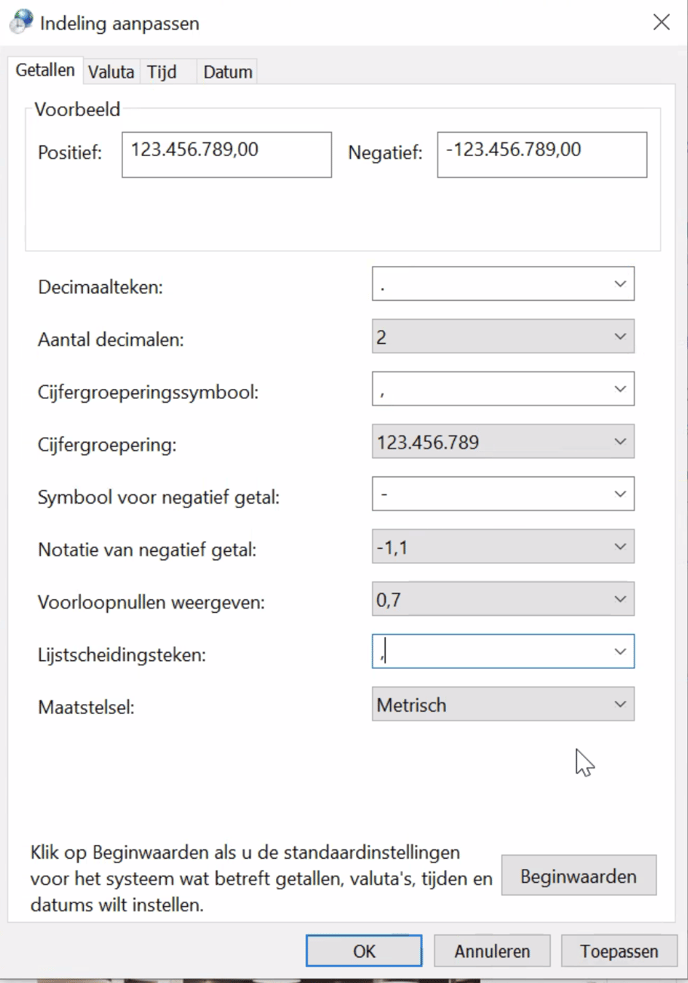Click the Beginwaarden reset button
688x983 pixels.
click(578, 876)
